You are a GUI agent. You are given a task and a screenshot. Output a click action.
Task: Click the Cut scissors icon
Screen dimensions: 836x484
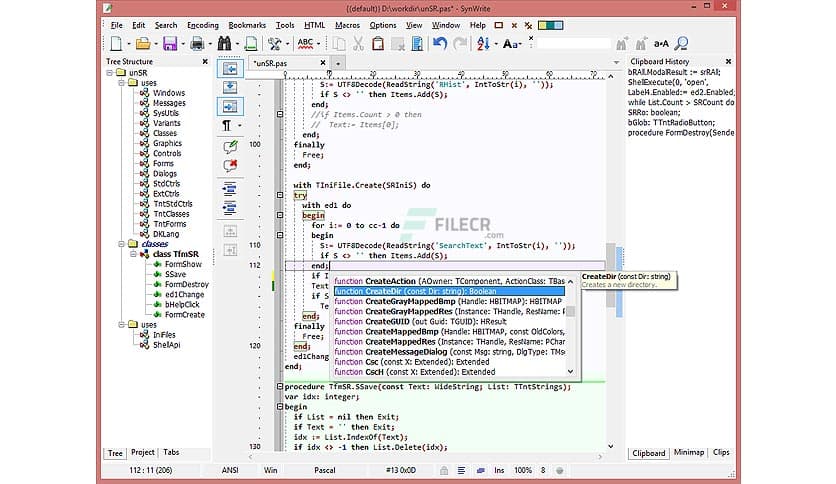(x=358, y=44)
